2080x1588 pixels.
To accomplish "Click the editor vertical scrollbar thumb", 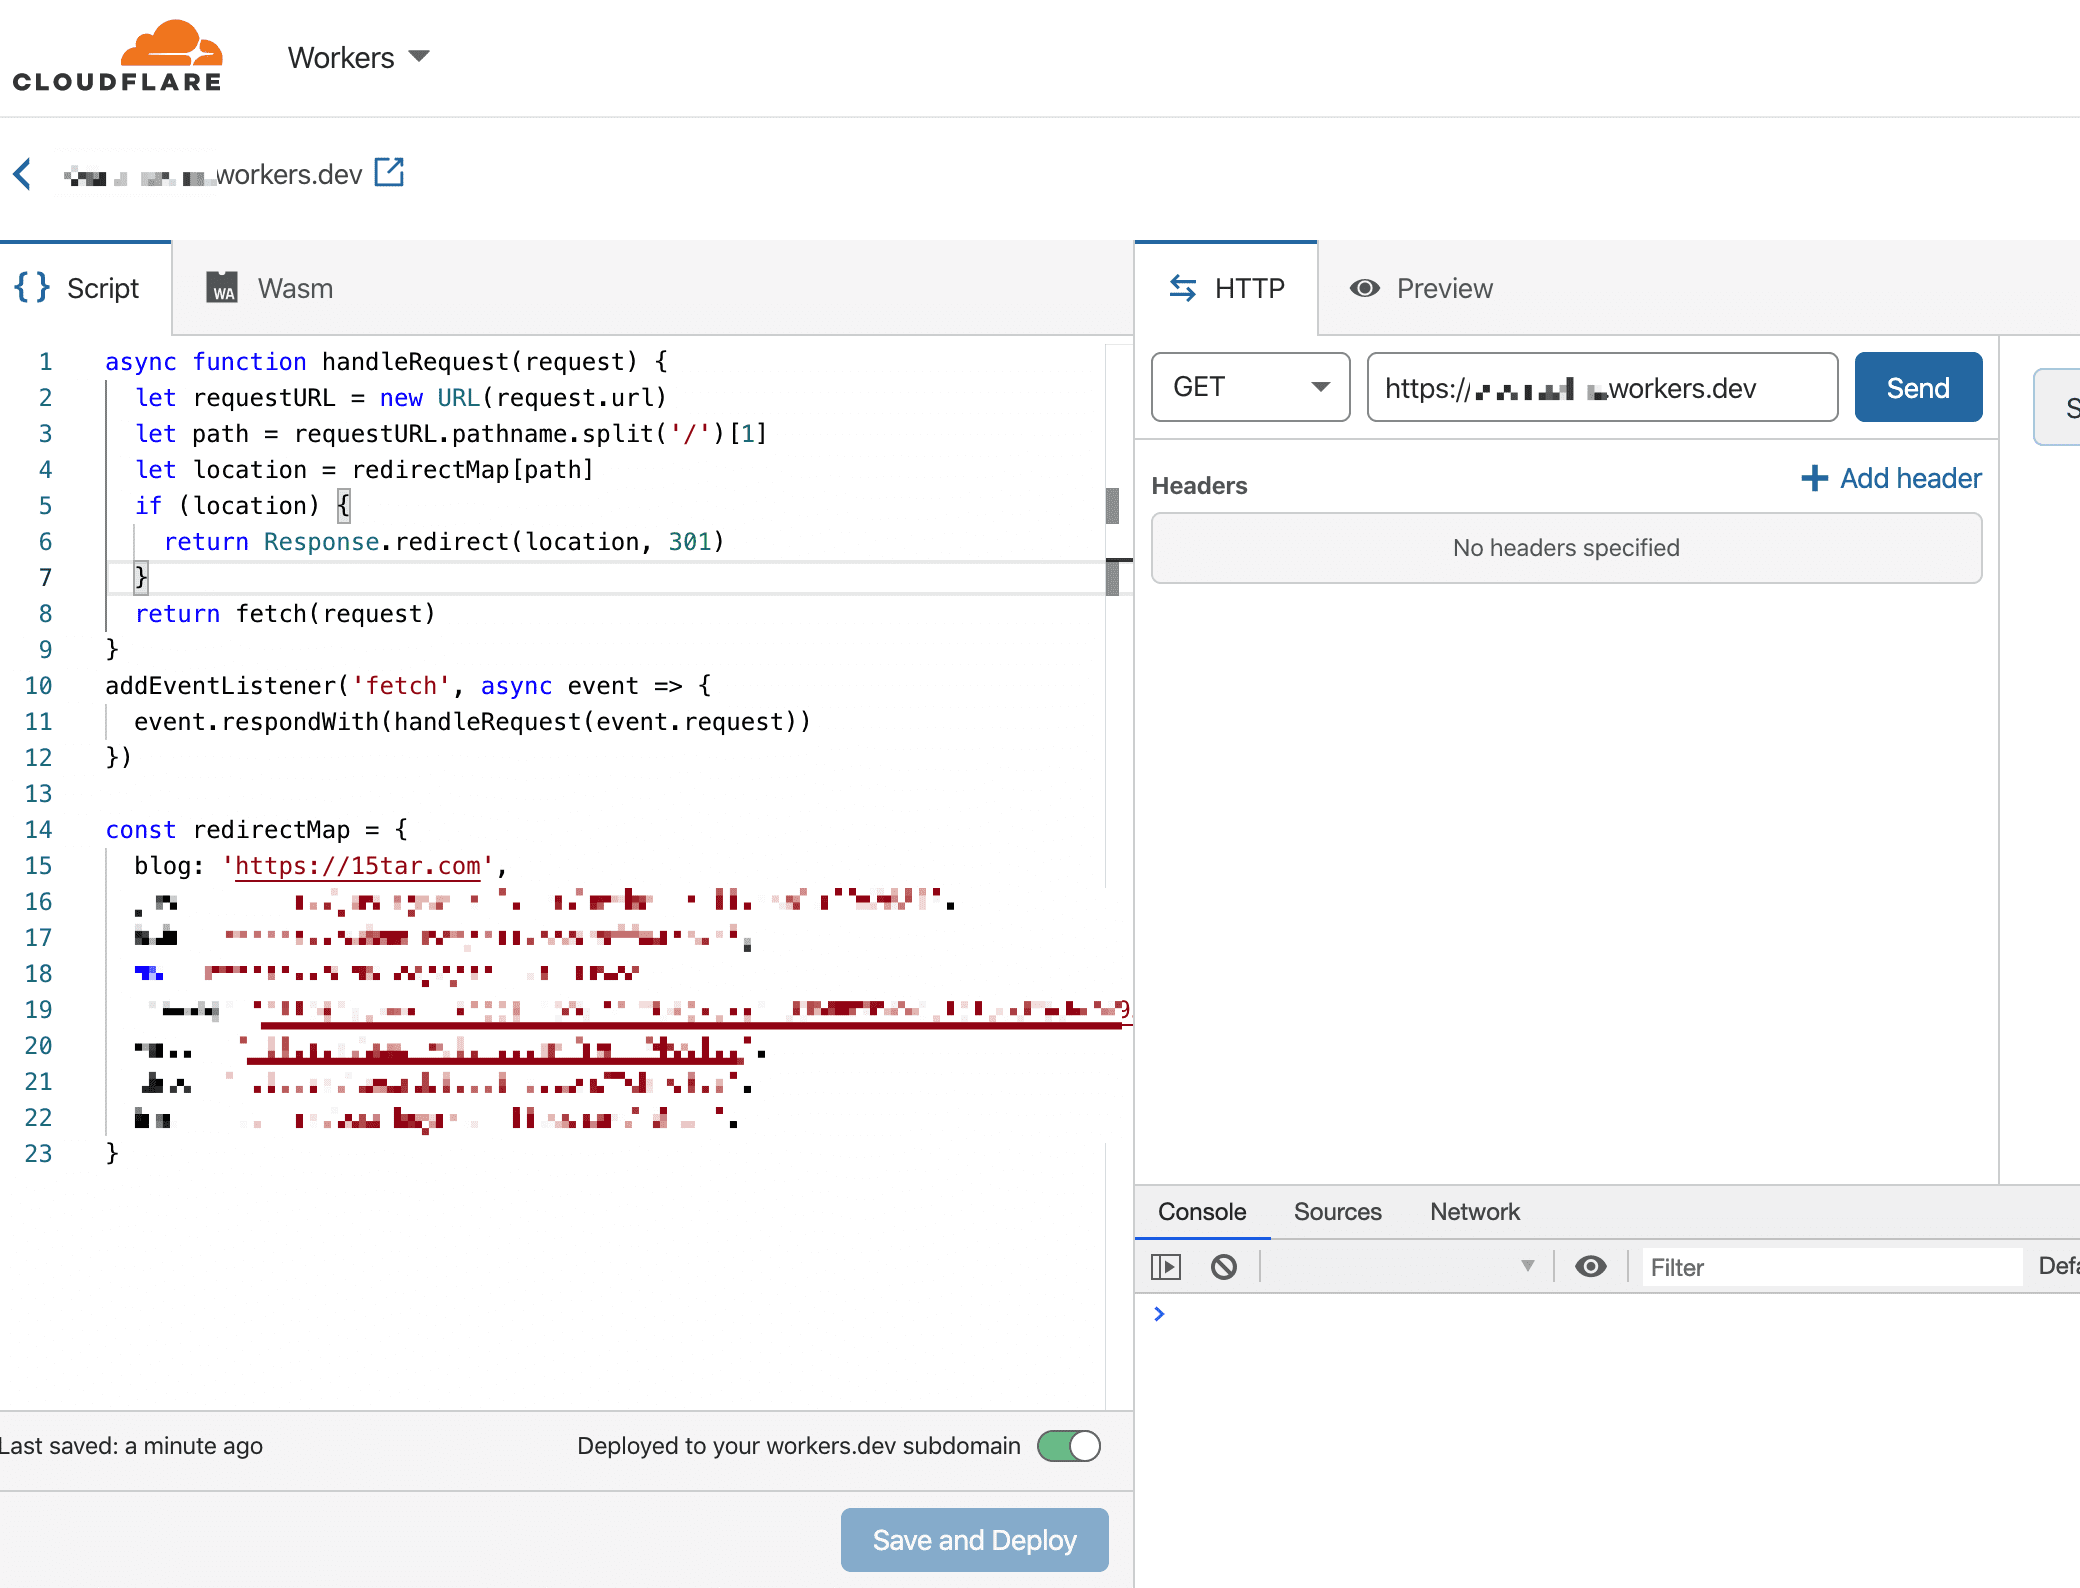I will (1112, 505).
